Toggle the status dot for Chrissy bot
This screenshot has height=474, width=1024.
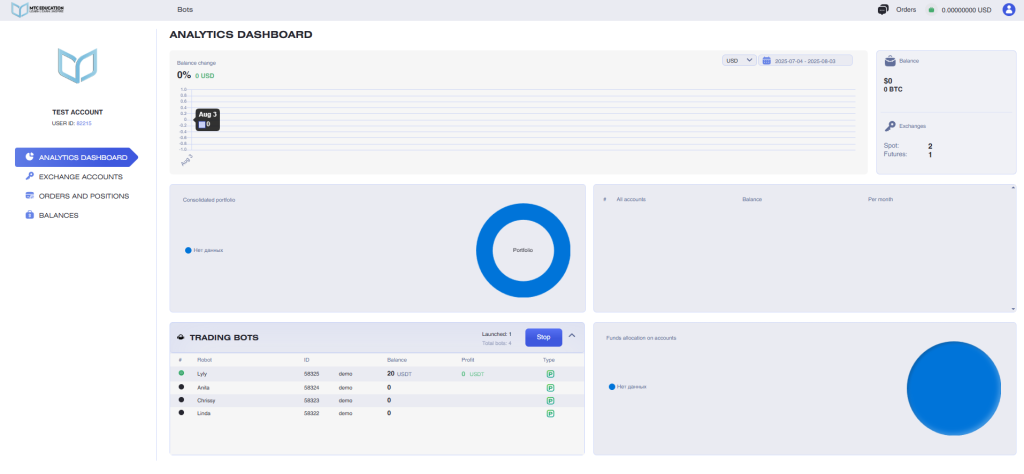(181, 399)
